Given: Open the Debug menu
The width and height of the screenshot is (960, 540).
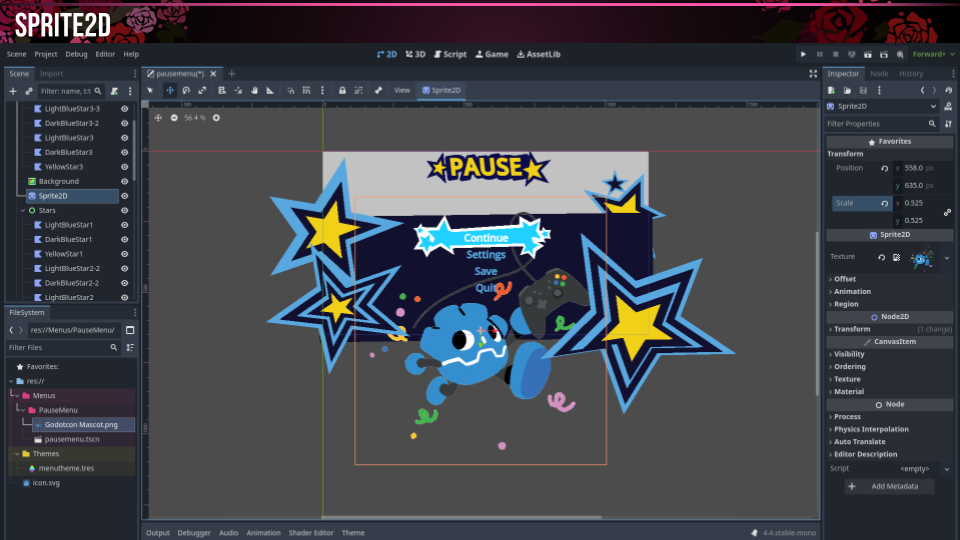Looking at the screenshot, I should pyautogui.click(x=77, y=54).
